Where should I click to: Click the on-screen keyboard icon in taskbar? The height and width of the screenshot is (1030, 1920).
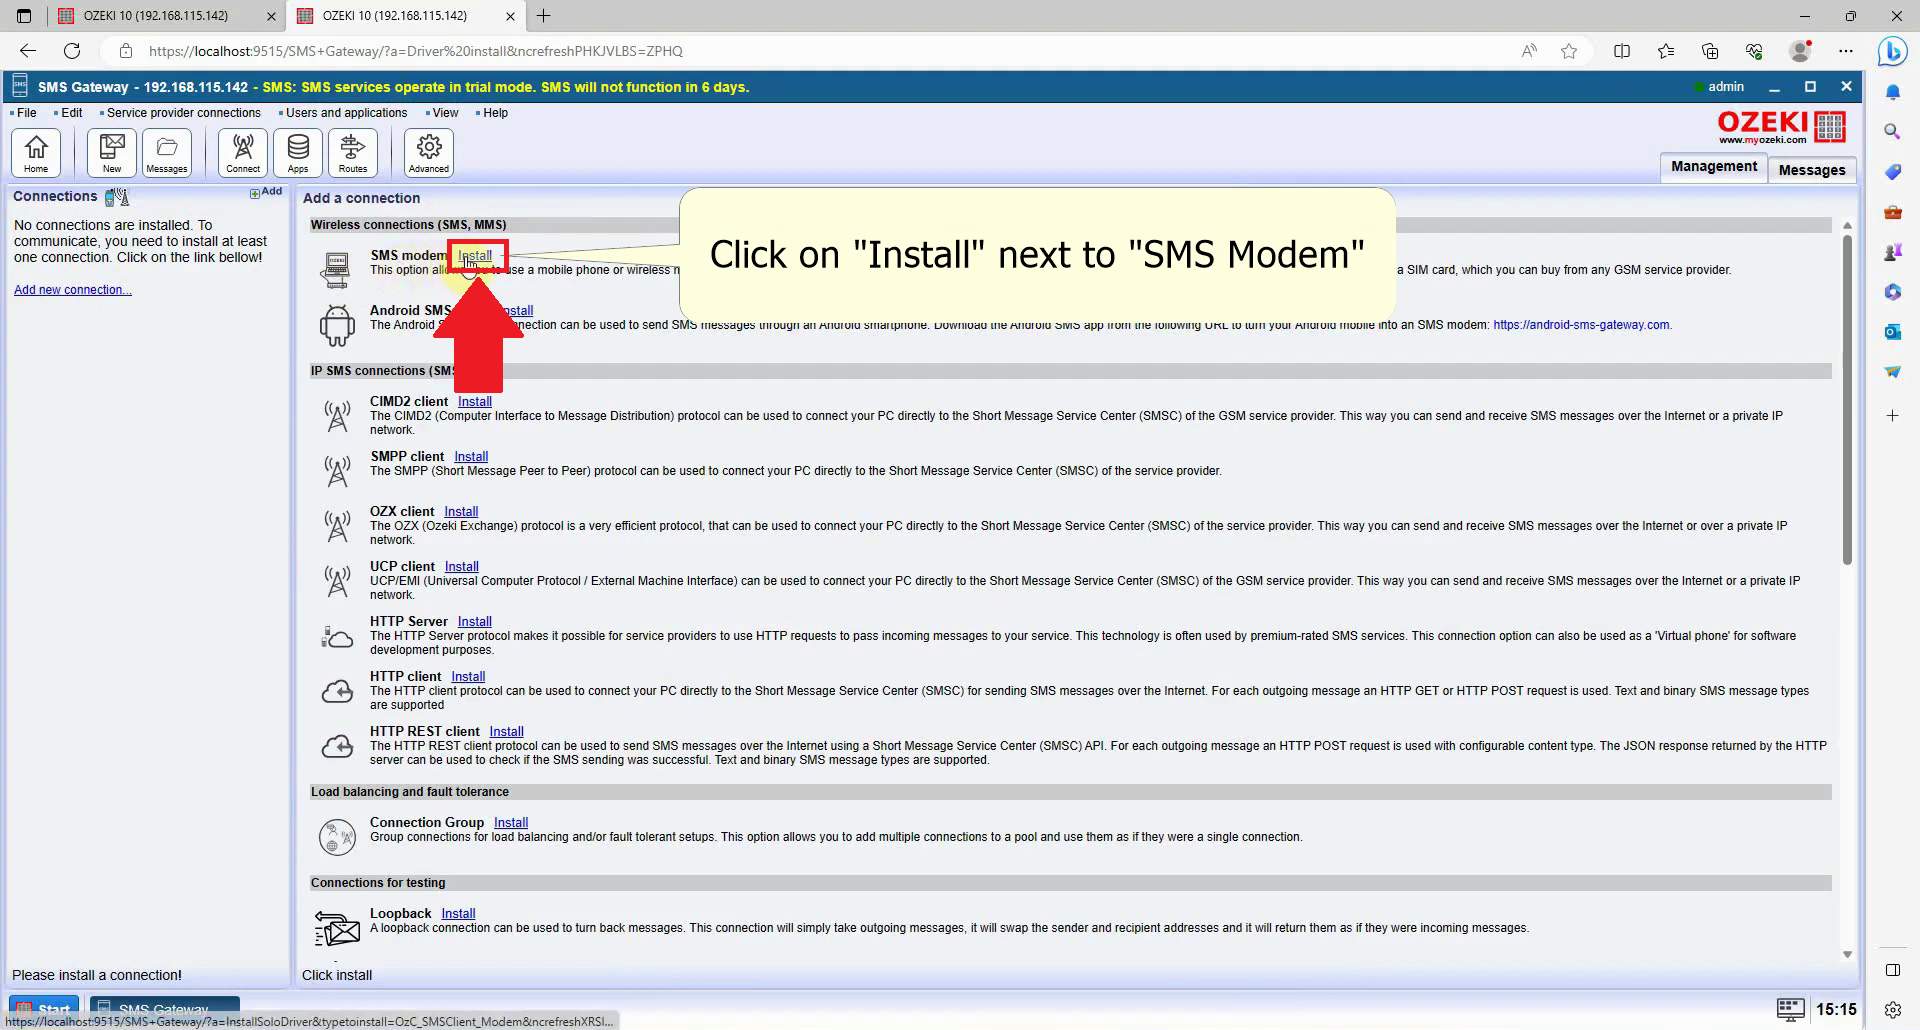pos(1790,1008)
